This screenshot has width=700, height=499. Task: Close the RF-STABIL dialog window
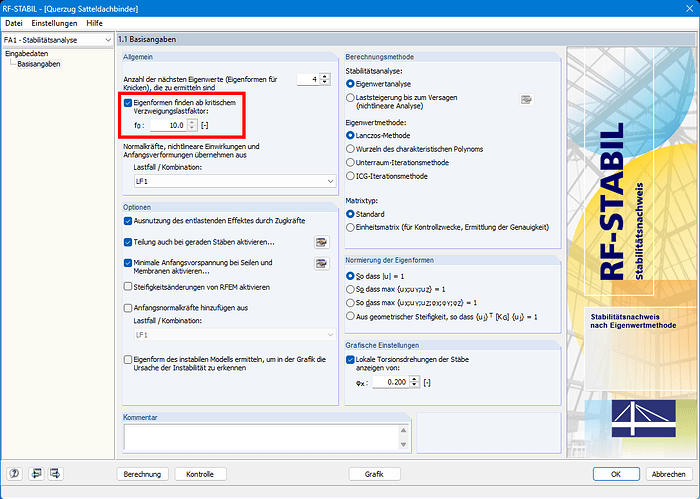click(x=689, y=8)
